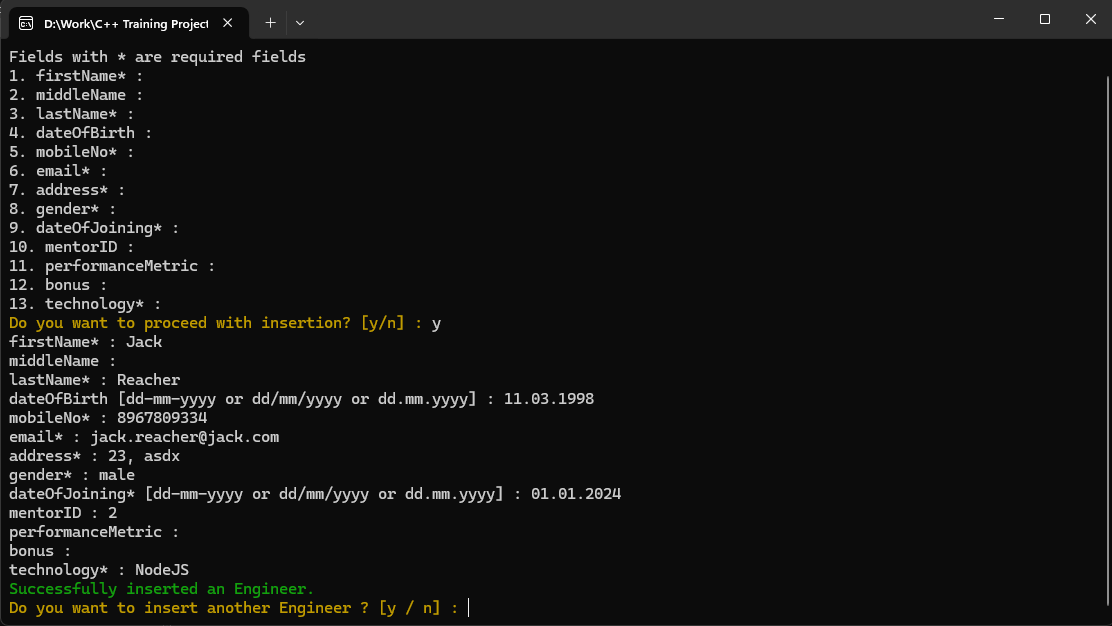Click the 'mentorID : 2' line

point(62,513)
